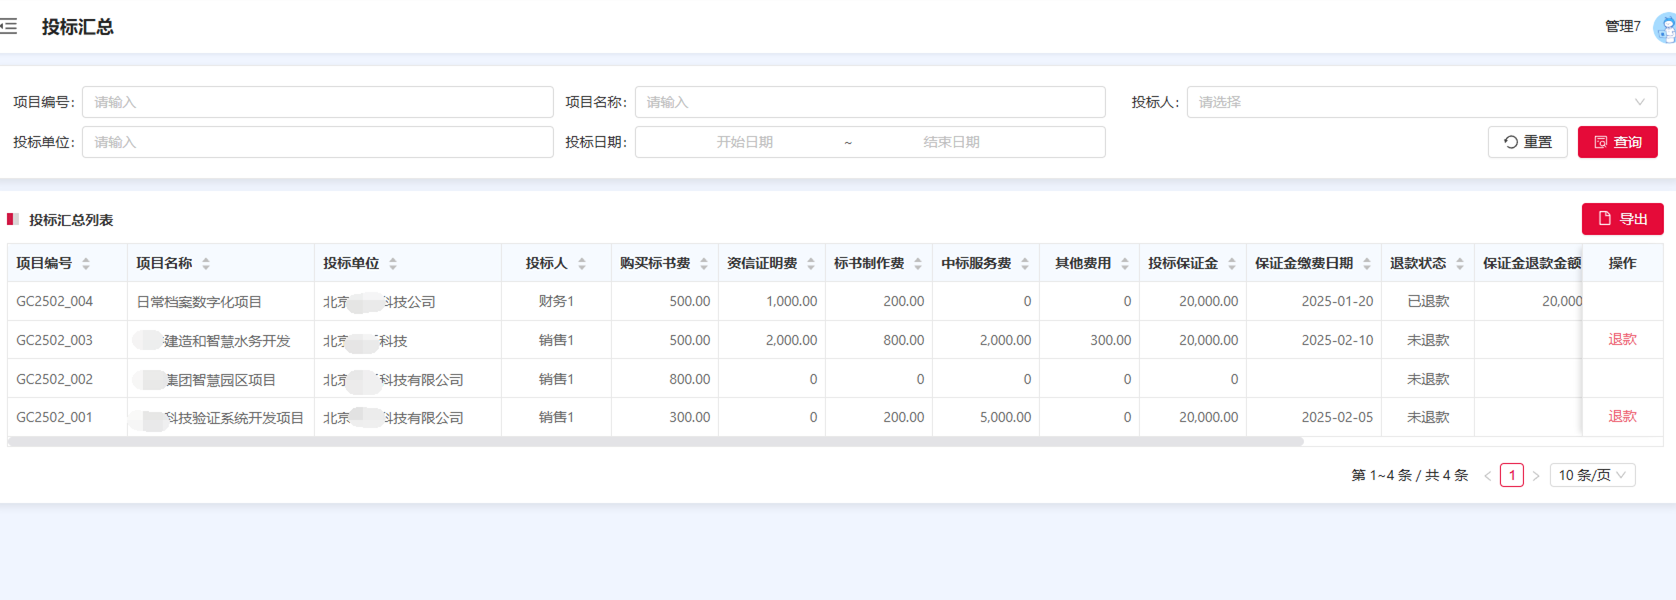This screenshot has width=1676, height=600.
Task: Sort by 购买标书费 column
Action: tap(704, 264)
